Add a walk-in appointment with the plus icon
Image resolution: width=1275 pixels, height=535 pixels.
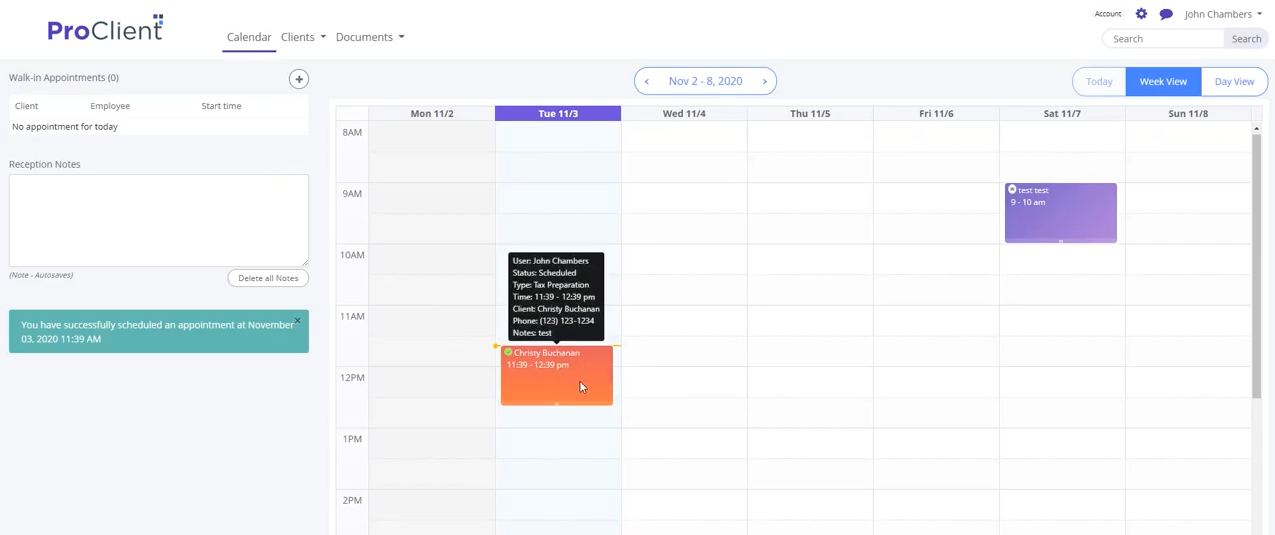point(298,79)
